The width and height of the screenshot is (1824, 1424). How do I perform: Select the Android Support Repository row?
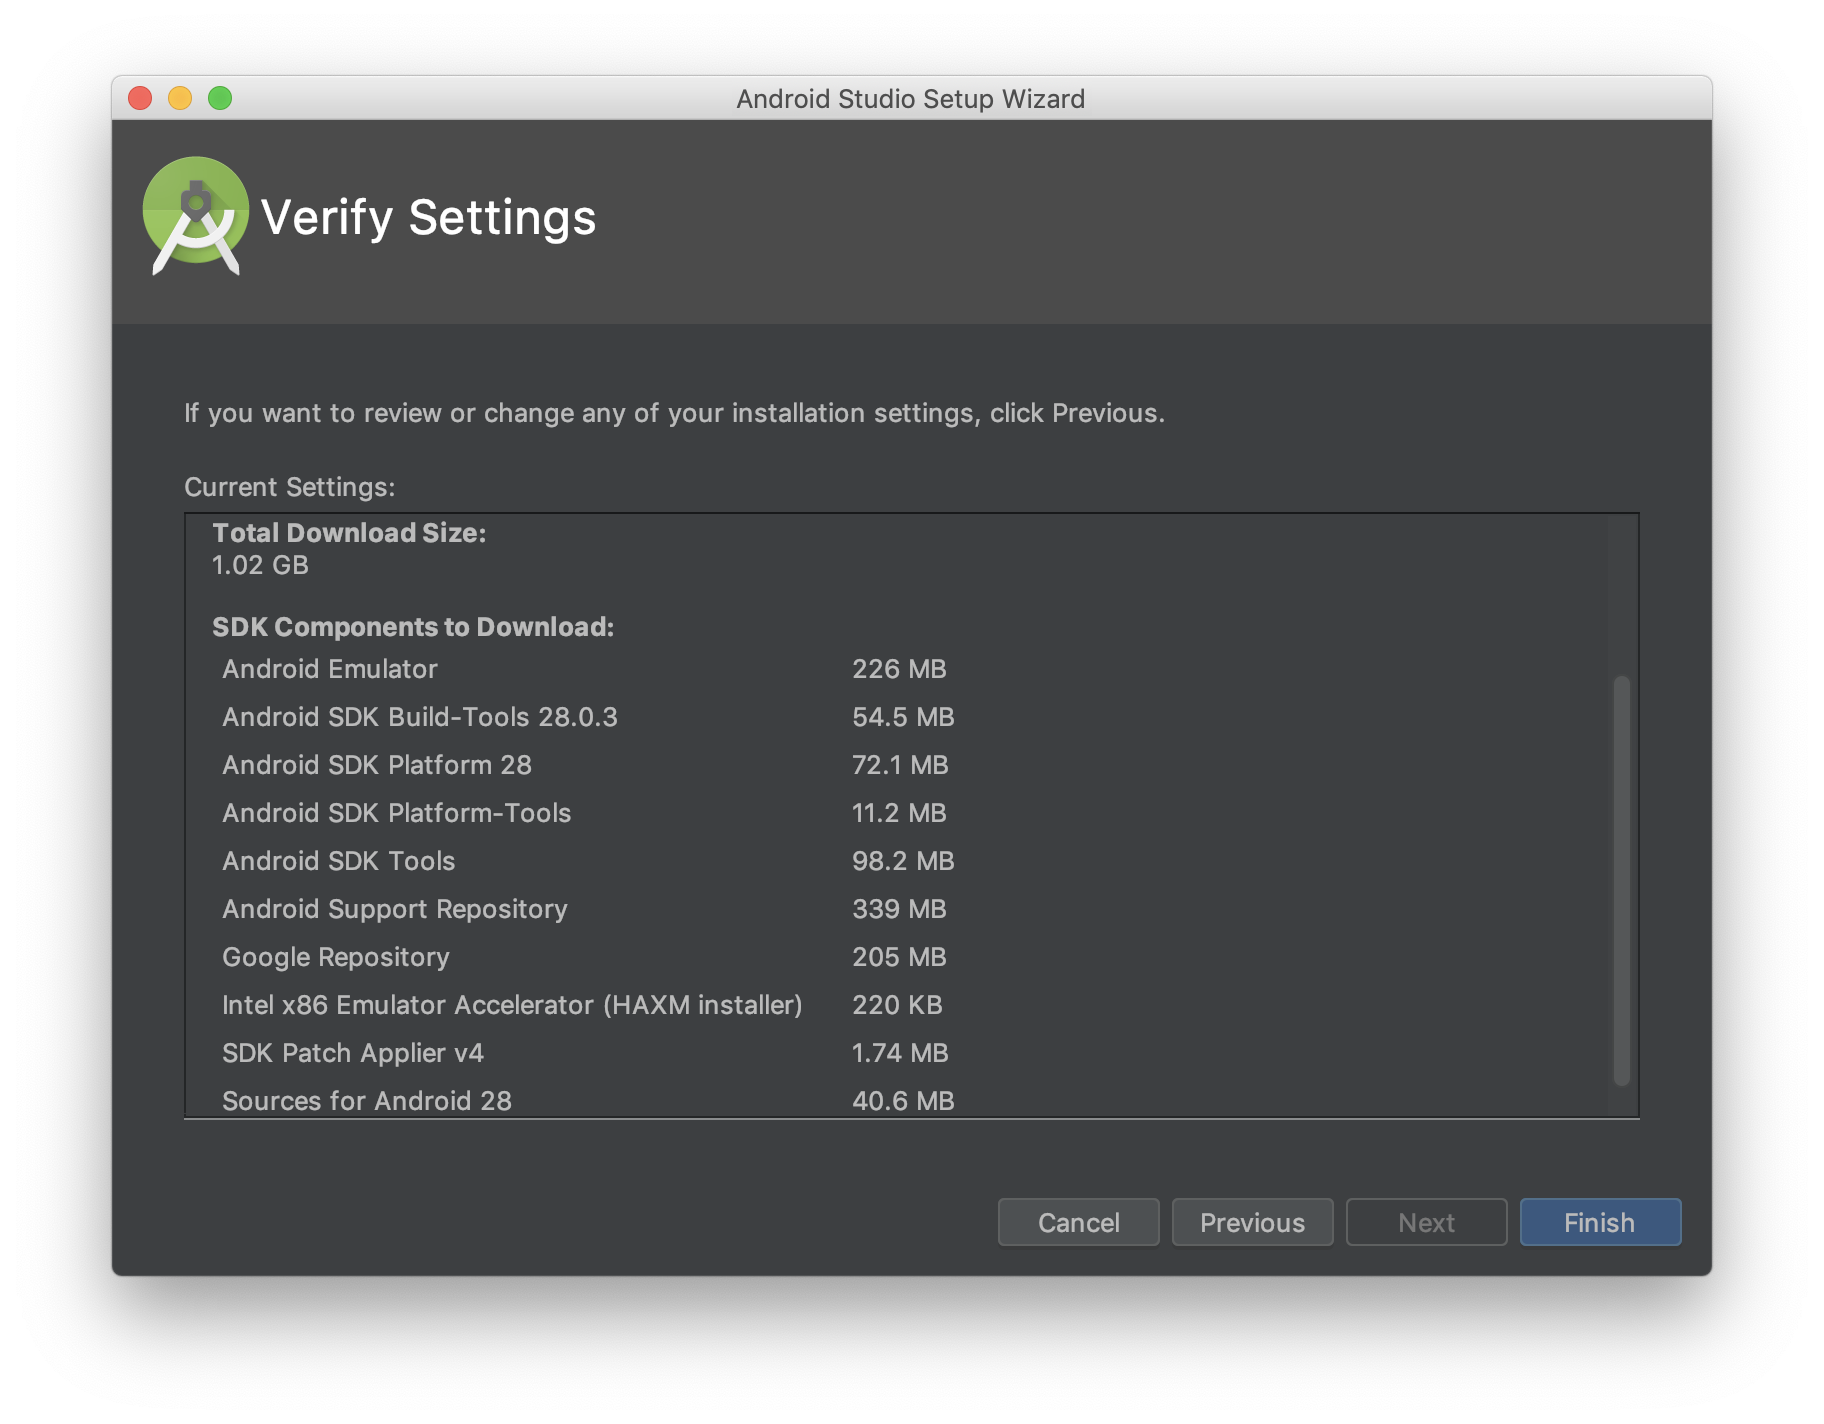click(x=395, y=909)
